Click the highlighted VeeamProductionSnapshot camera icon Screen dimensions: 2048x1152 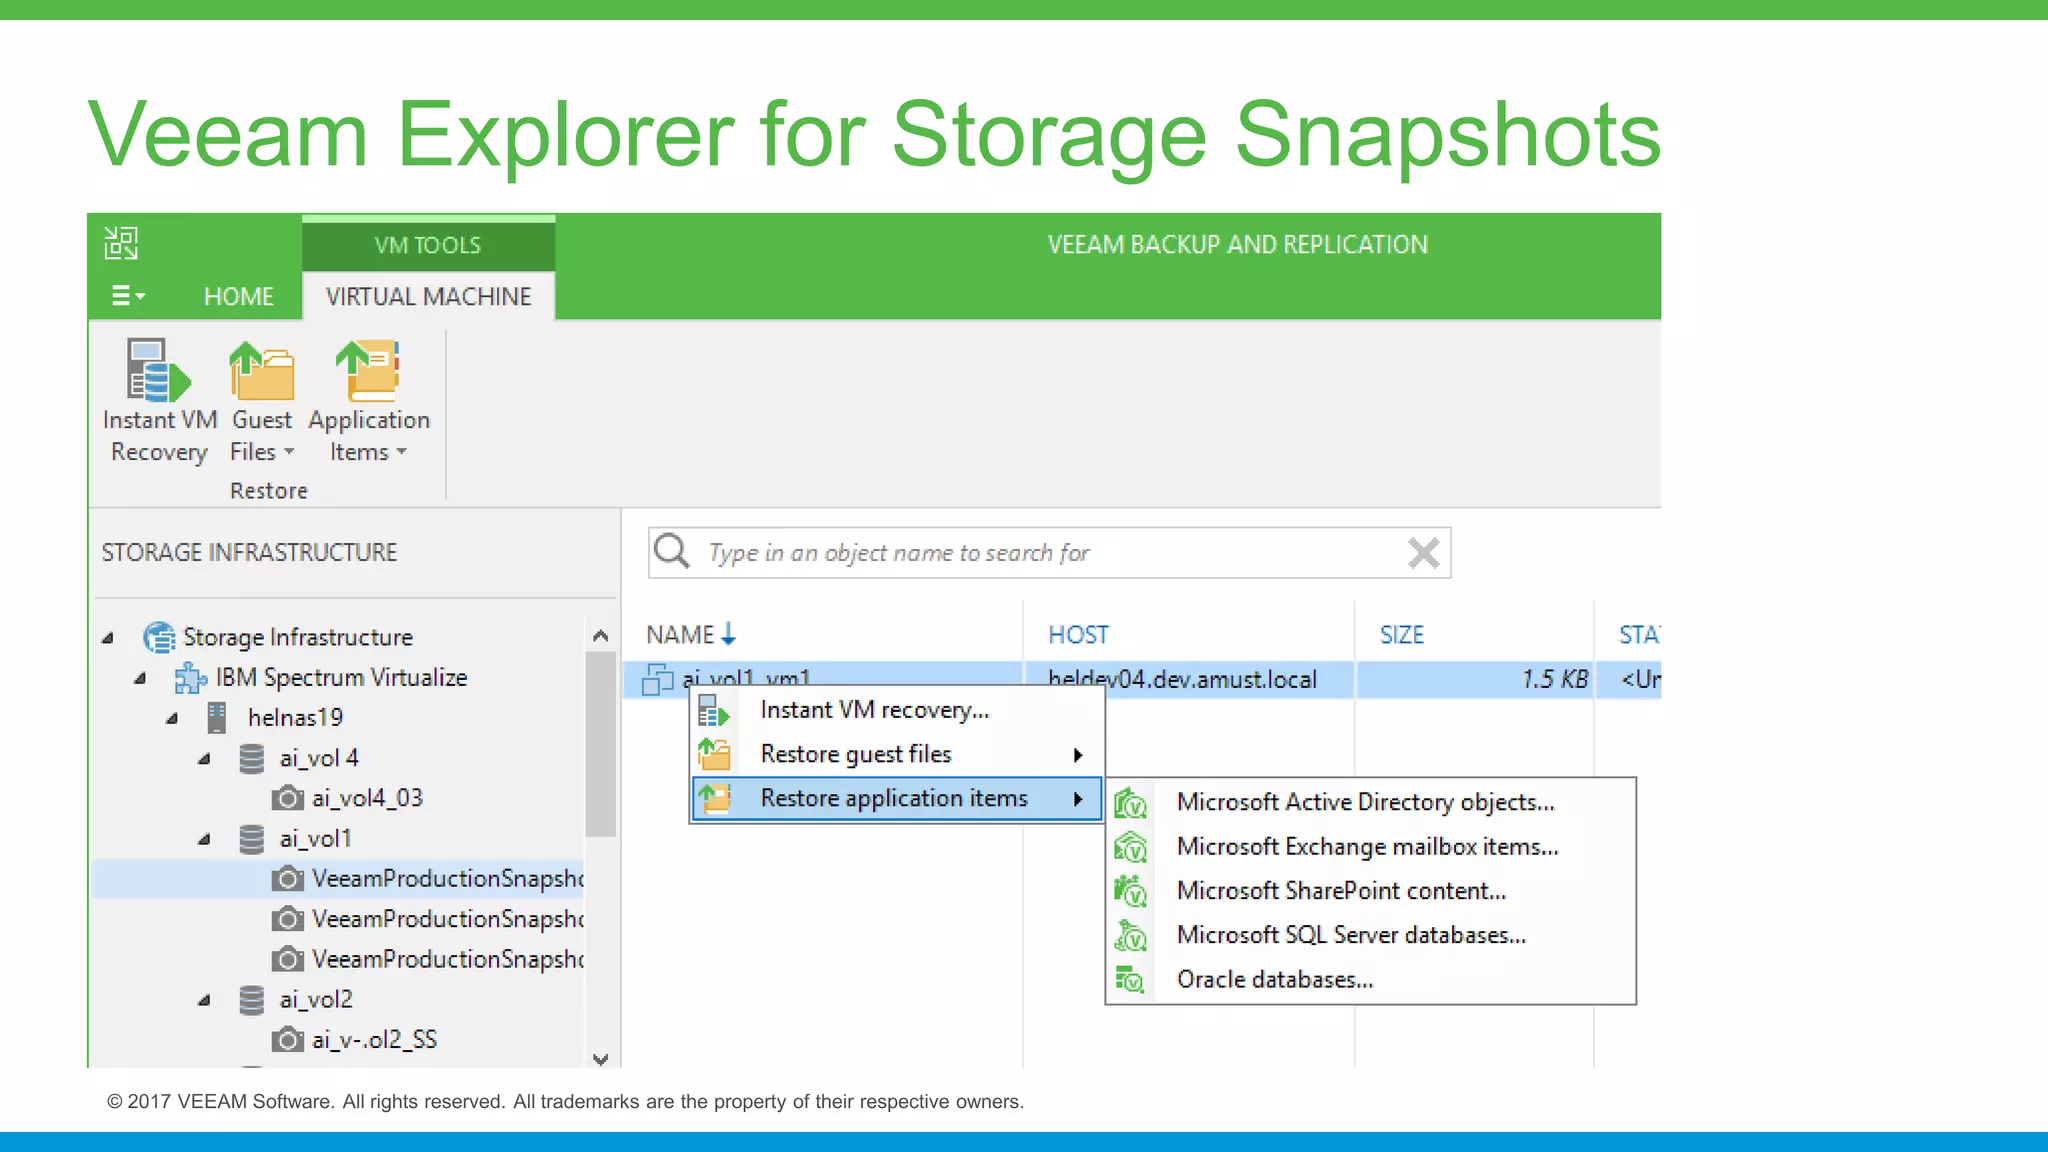287,879
